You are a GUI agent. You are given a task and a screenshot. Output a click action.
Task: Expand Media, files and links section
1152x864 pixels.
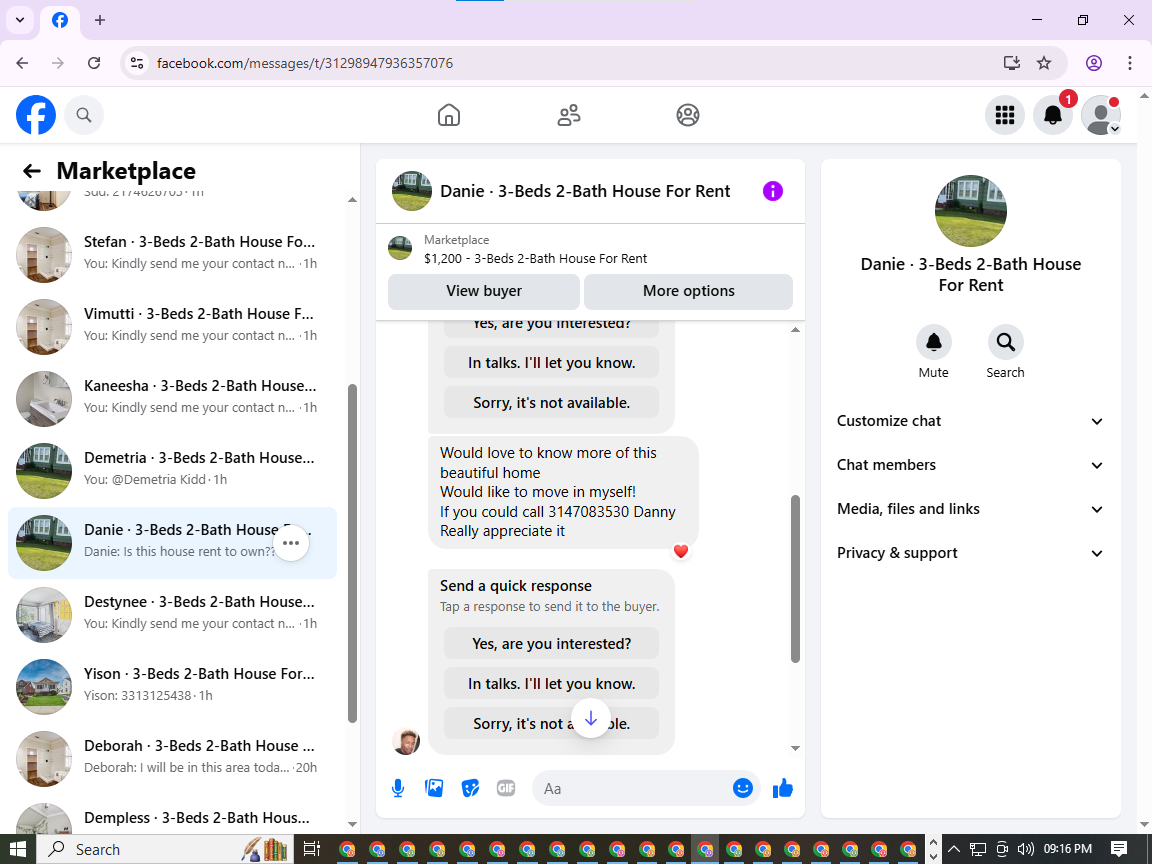click(x=970, y=509)
